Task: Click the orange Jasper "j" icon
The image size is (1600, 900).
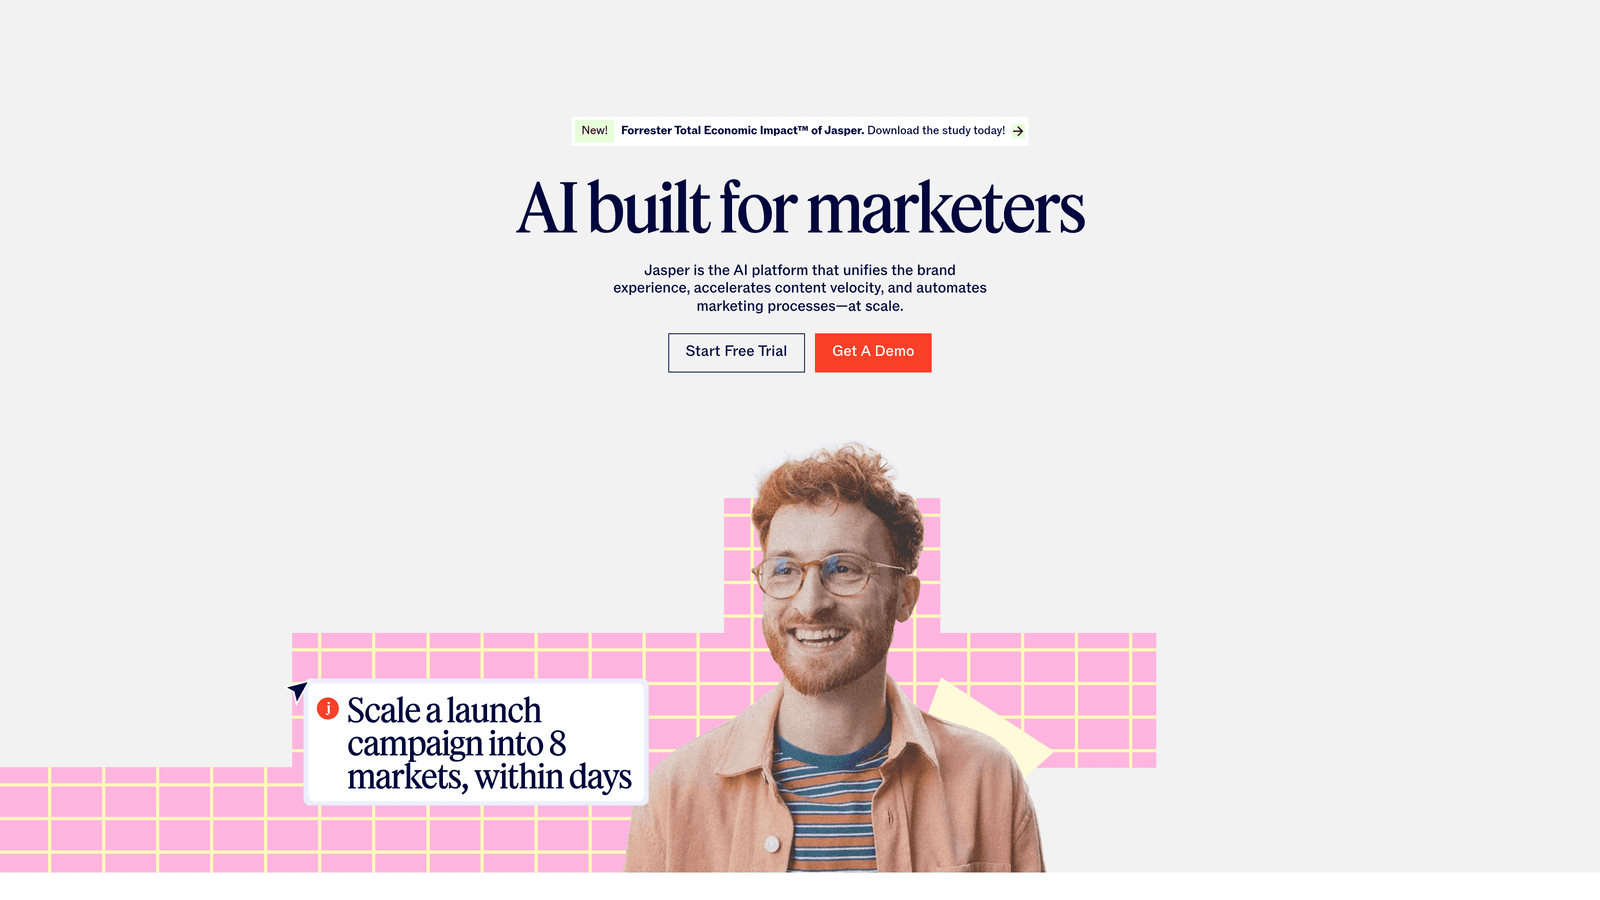Action: (x=328, y=709)
